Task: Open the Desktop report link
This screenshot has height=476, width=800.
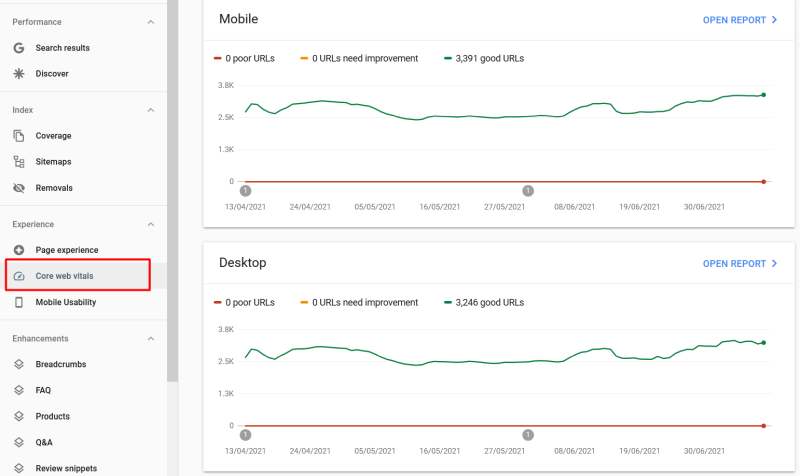Action: point(740,264)
